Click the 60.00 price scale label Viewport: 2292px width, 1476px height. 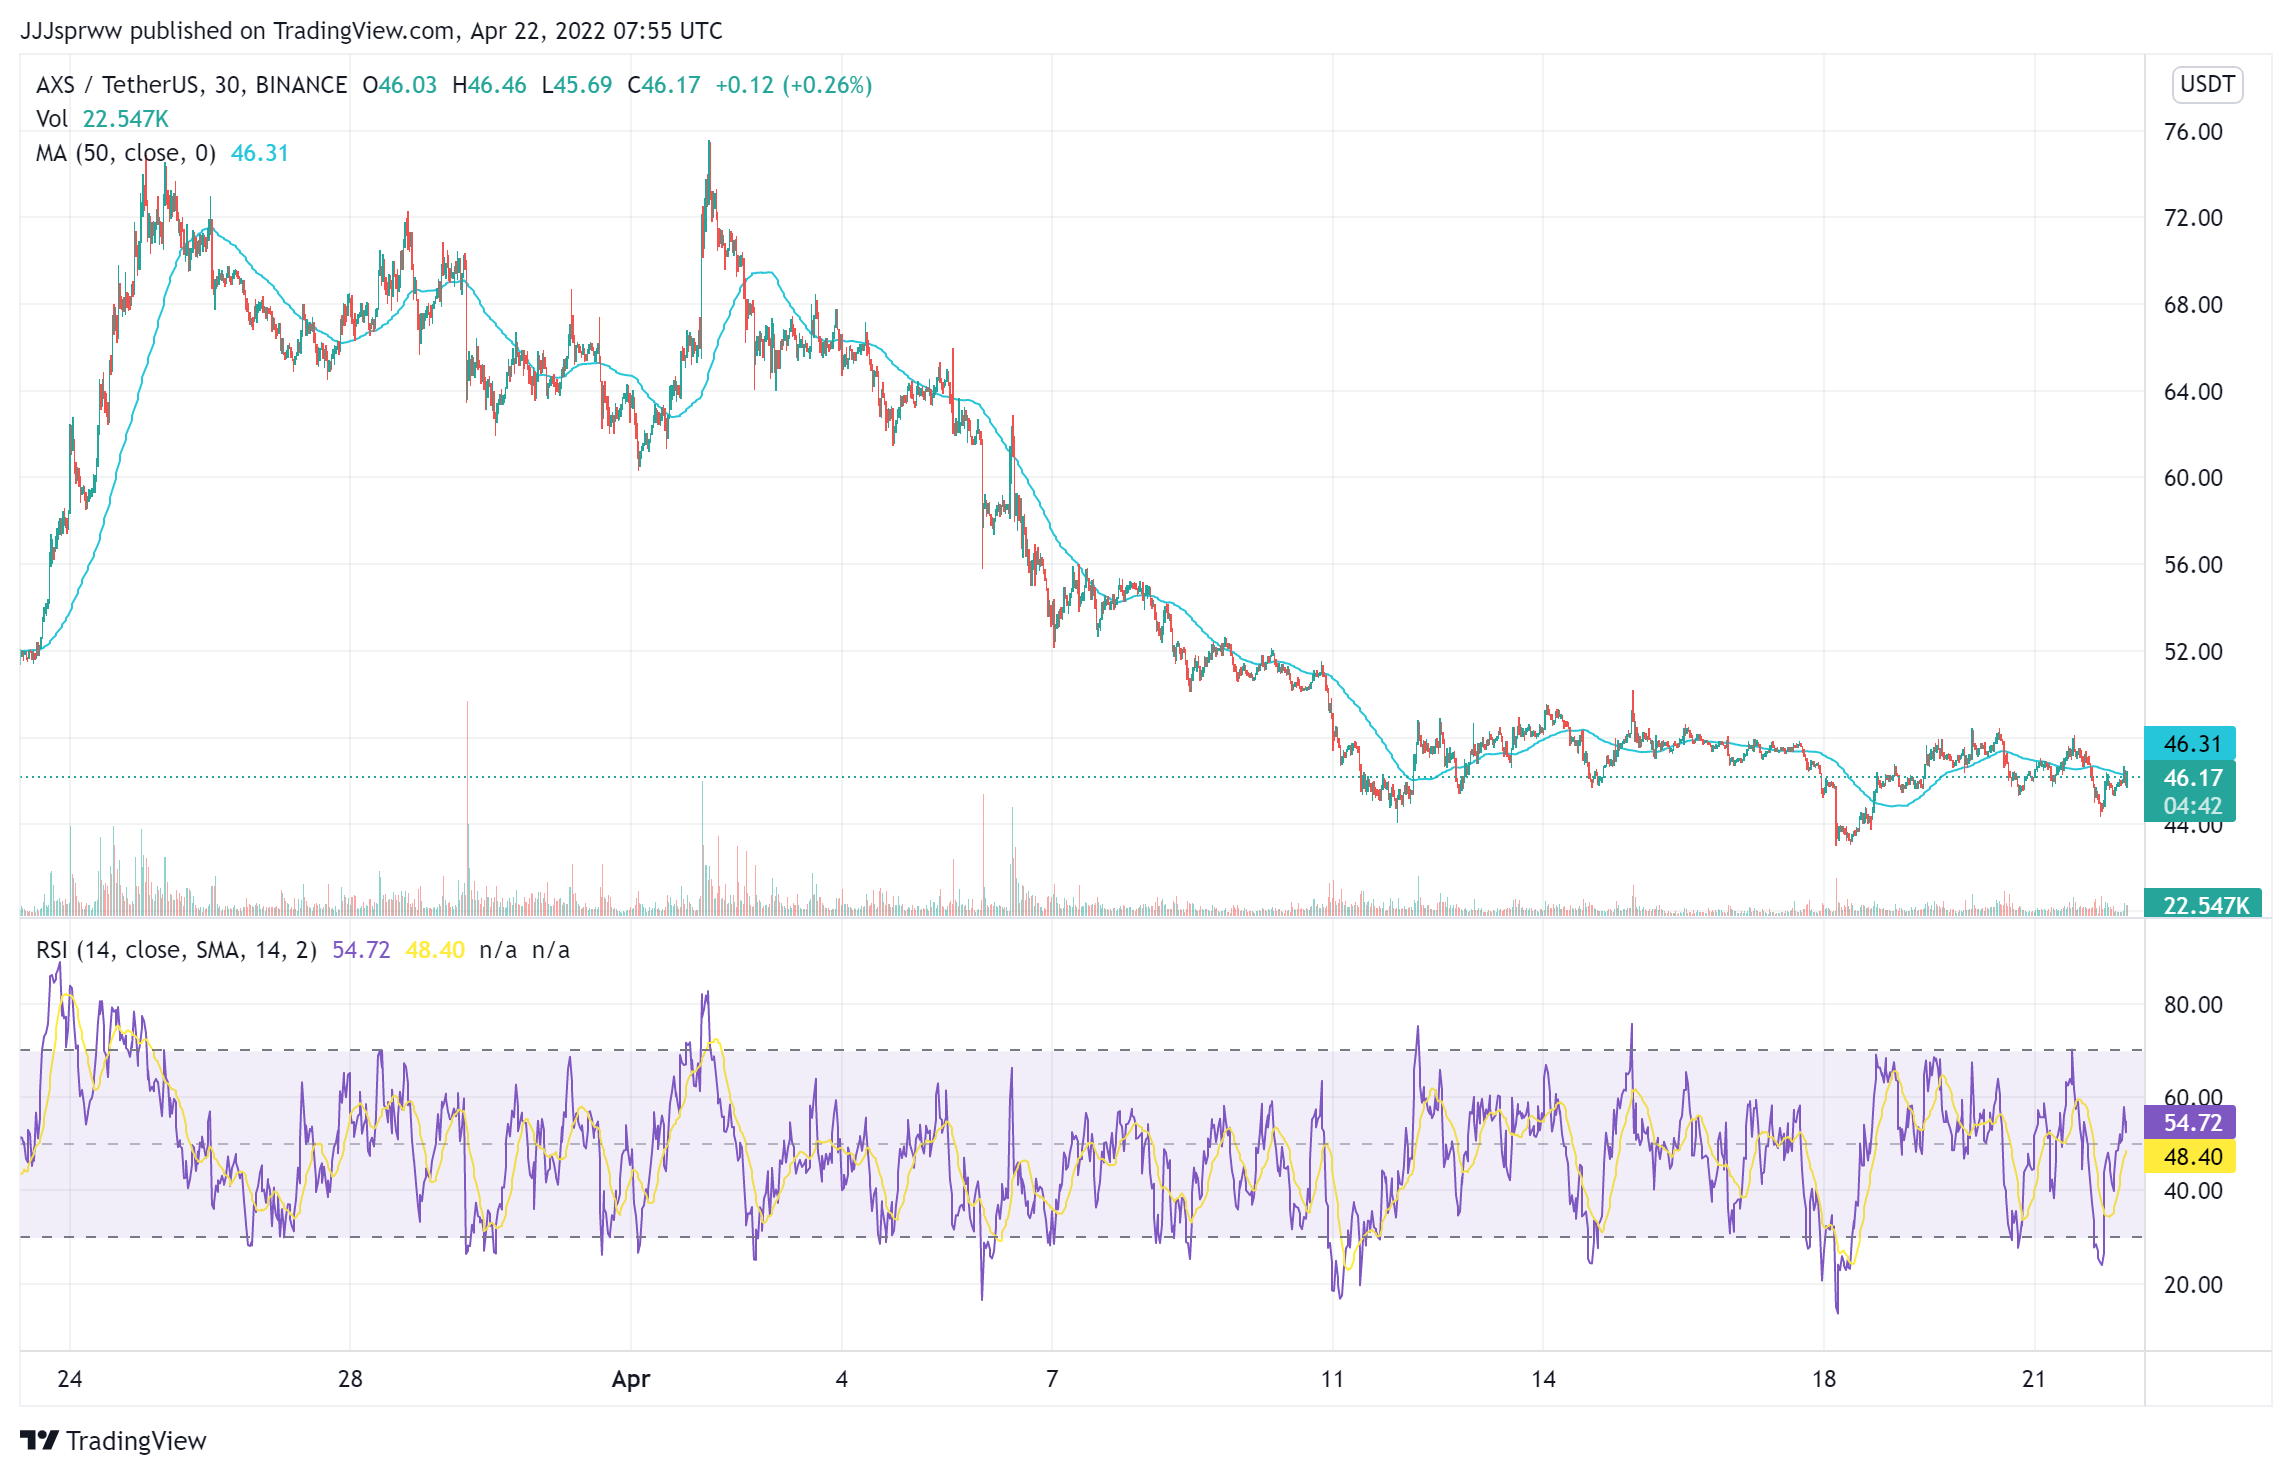pyautogui.click(x=2193, y=478)
